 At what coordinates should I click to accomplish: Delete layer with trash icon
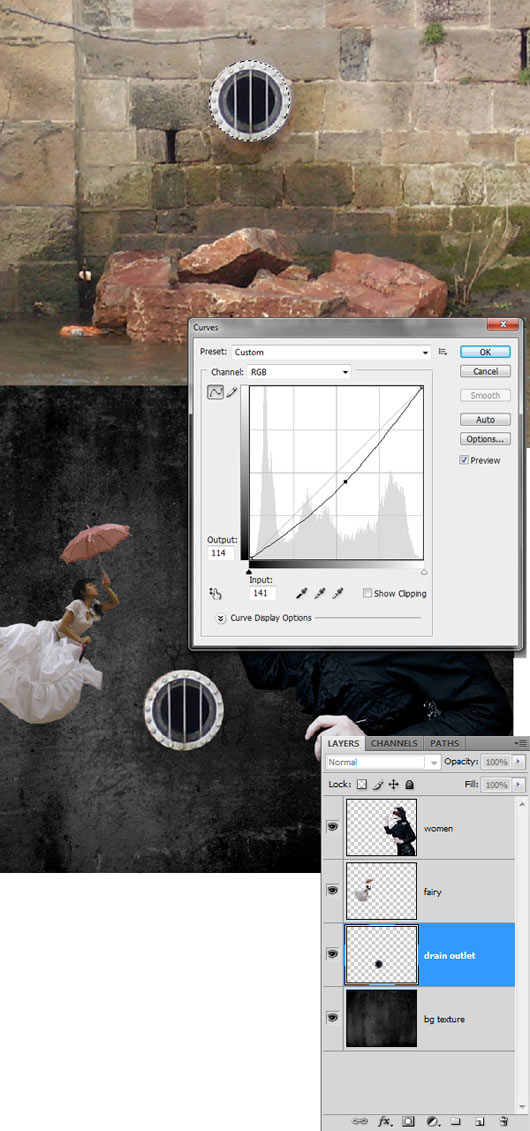pyautogui.click(x=504, y=1122)
